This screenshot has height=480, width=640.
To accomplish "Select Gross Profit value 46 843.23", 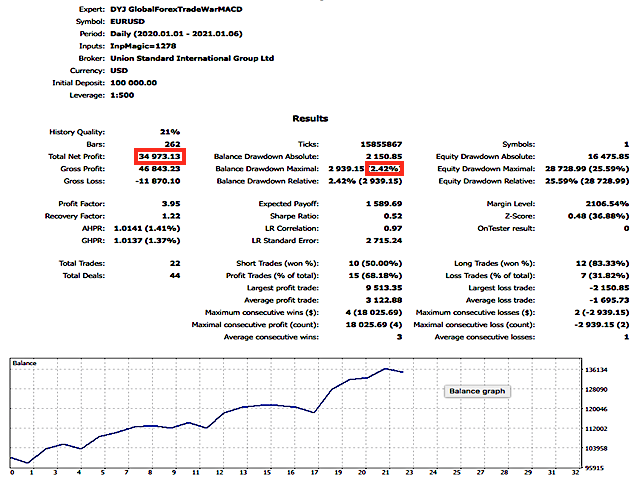I will point(160,169).
